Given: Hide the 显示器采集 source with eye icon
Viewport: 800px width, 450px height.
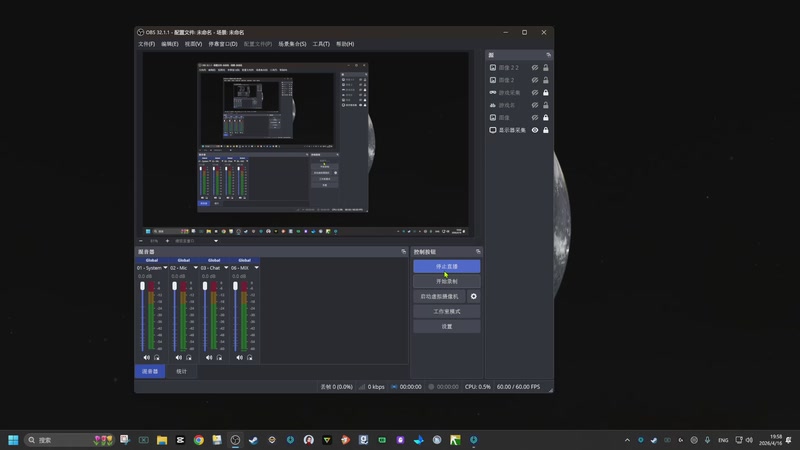Looking at the screenshot, I should [535, 130].
